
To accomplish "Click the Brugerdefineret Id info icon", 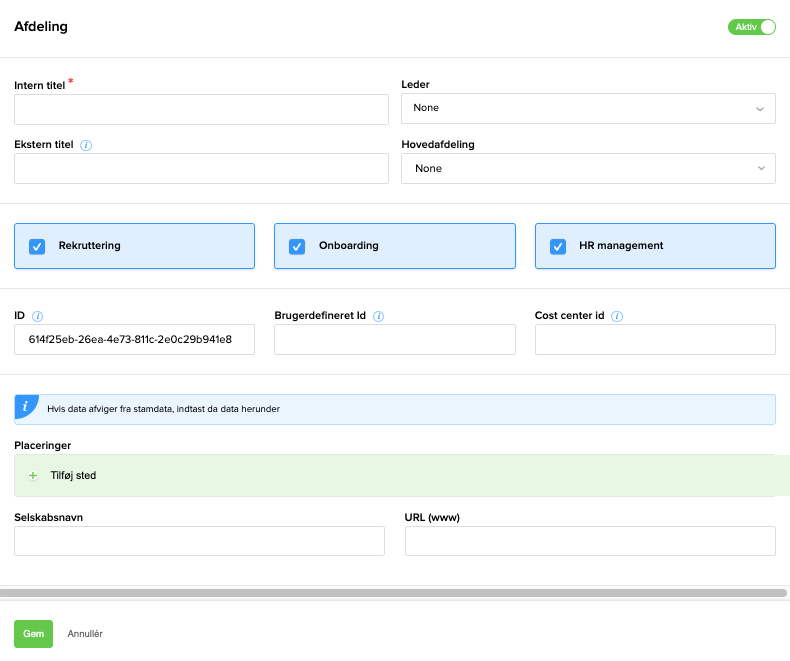I will pyautogui.click(x=378, y=316).
